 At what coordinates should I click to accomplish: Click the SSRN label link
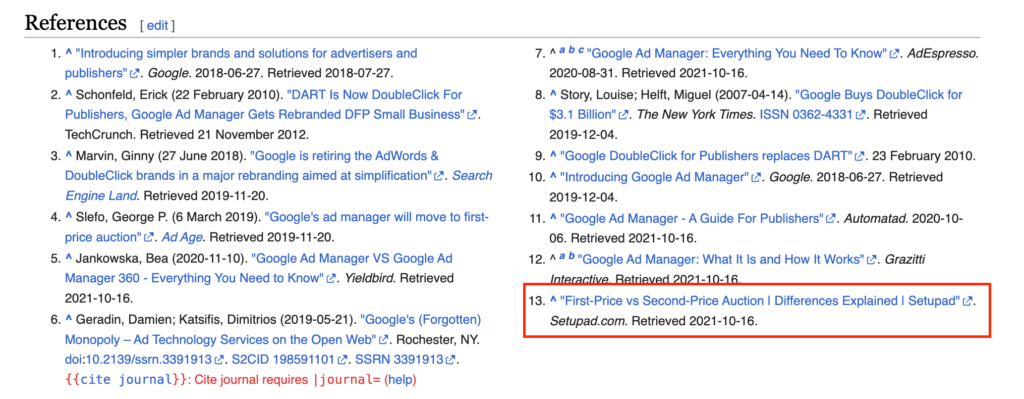370,360
